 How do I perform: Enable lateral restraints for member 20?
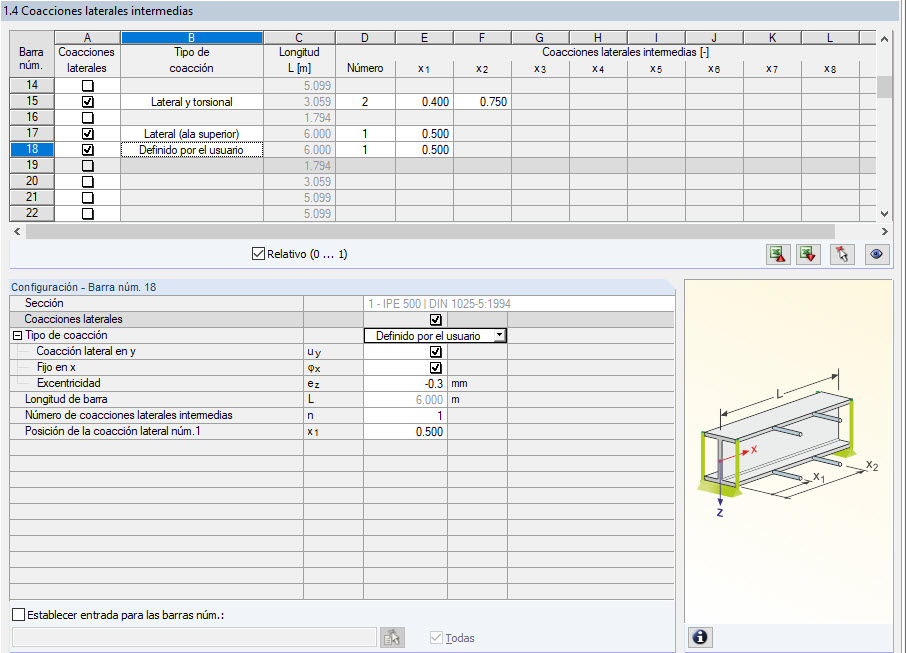tap(87, 181)
